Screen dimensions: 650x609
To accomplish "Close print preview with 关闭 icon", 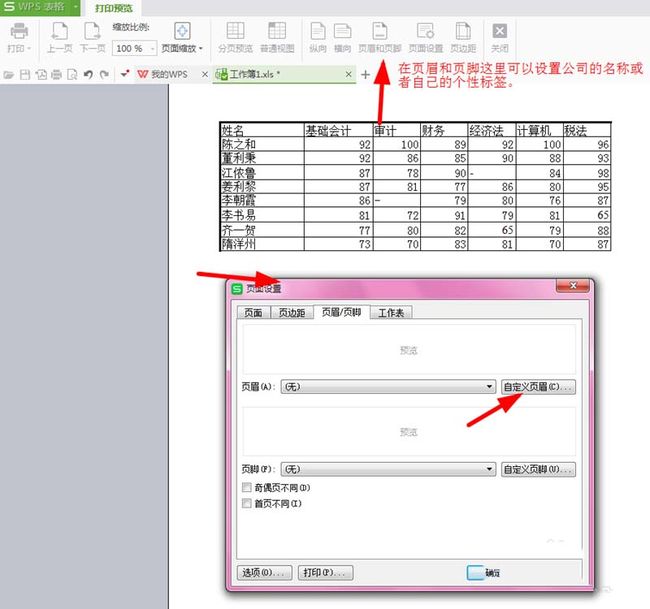I will [500, 38].
